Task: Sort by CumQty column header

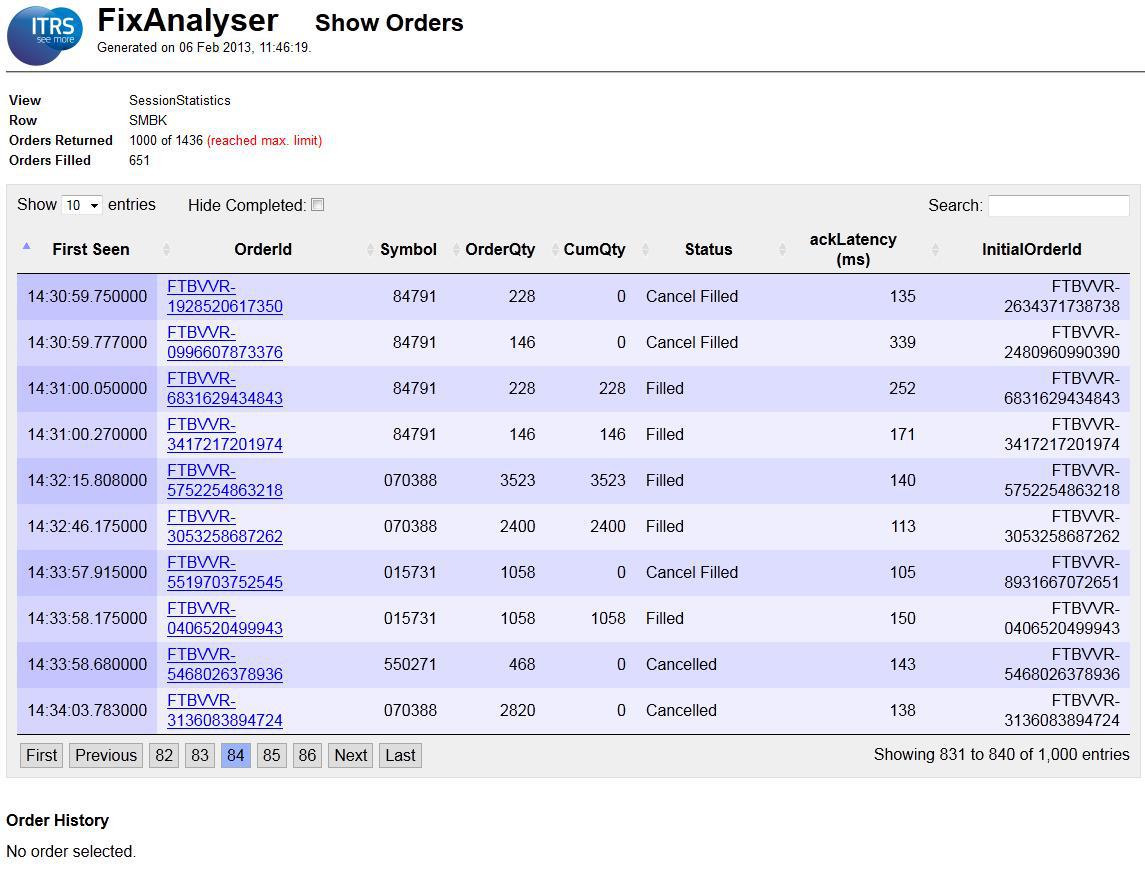Action: [594, 250]
